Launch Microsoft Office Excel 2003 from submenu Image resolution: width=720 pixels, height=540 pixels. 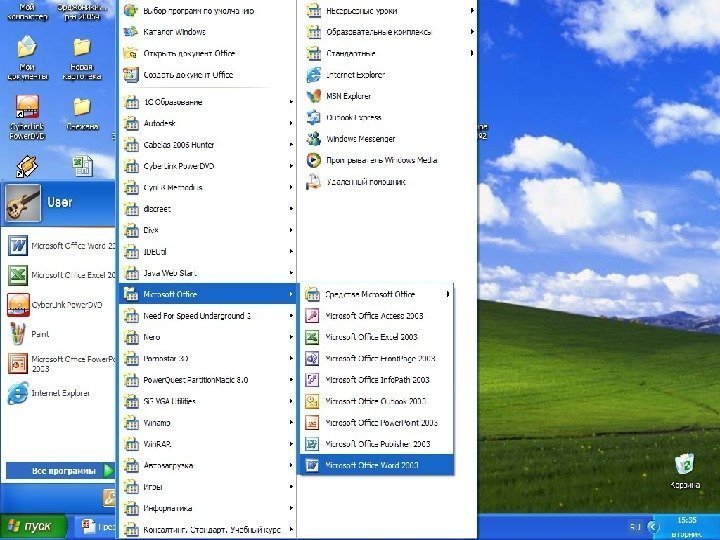[377, 337]
